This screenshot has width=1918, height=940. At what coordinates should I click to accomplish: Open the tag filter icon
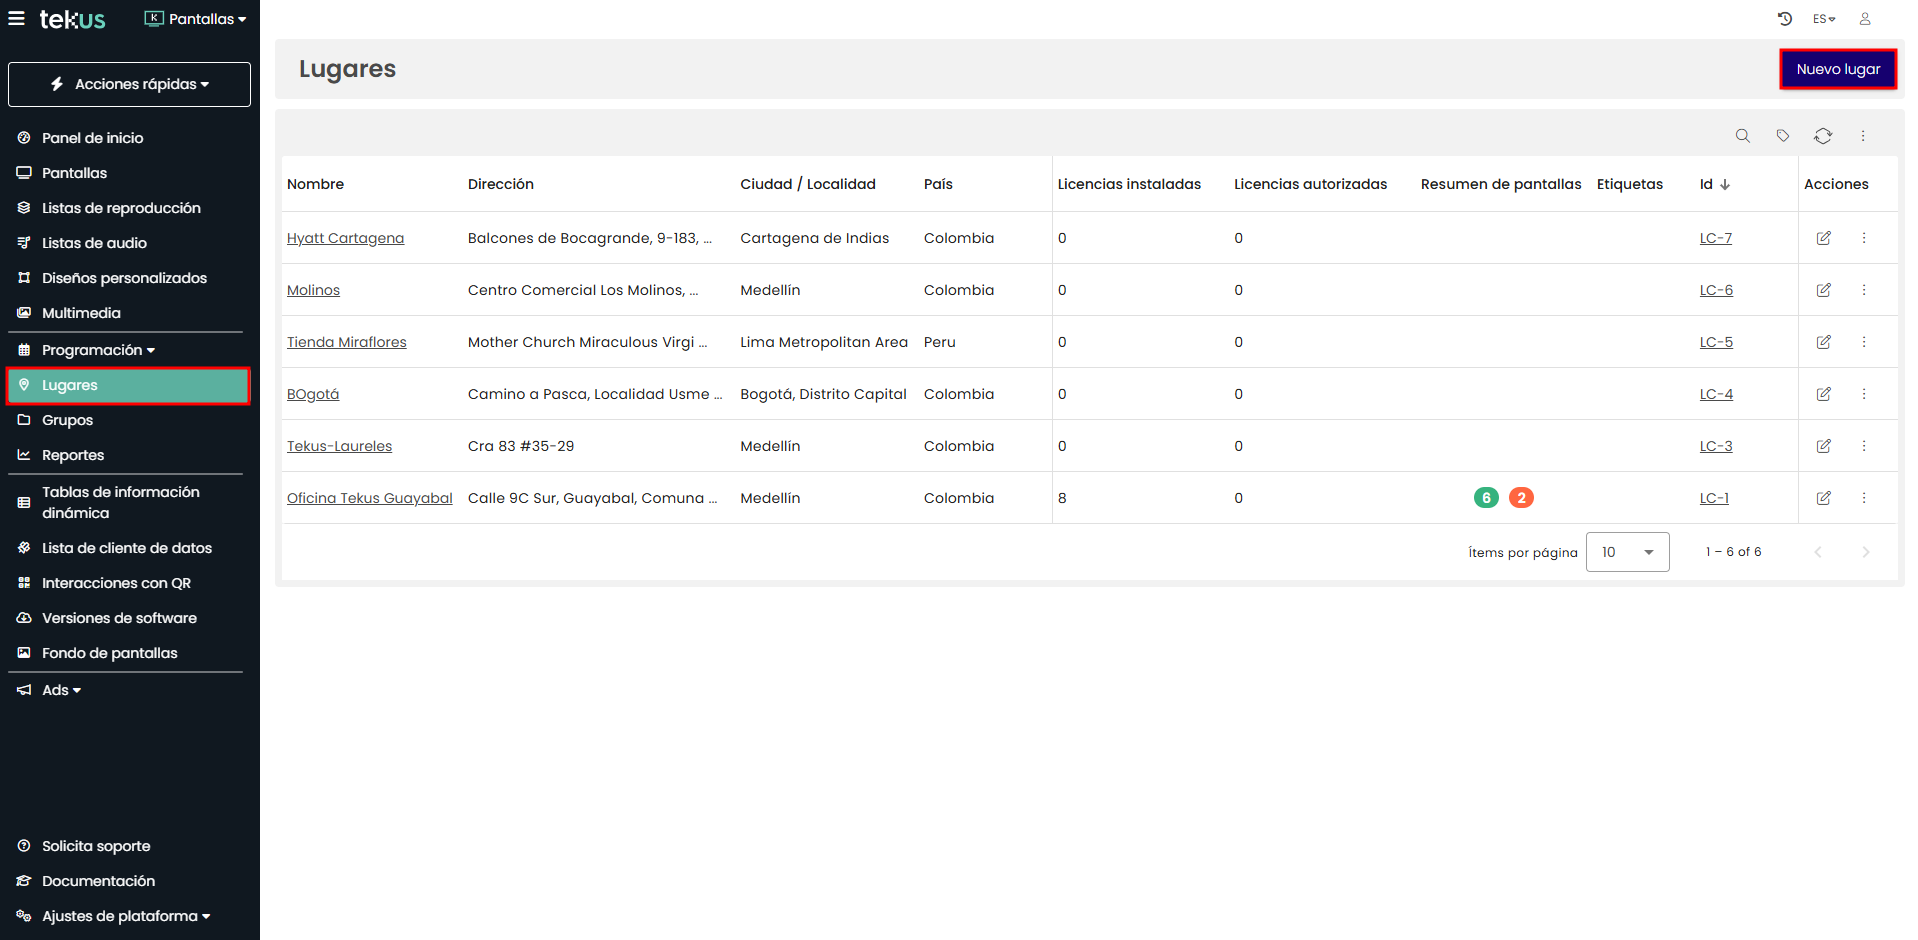tap(1782, 136)
